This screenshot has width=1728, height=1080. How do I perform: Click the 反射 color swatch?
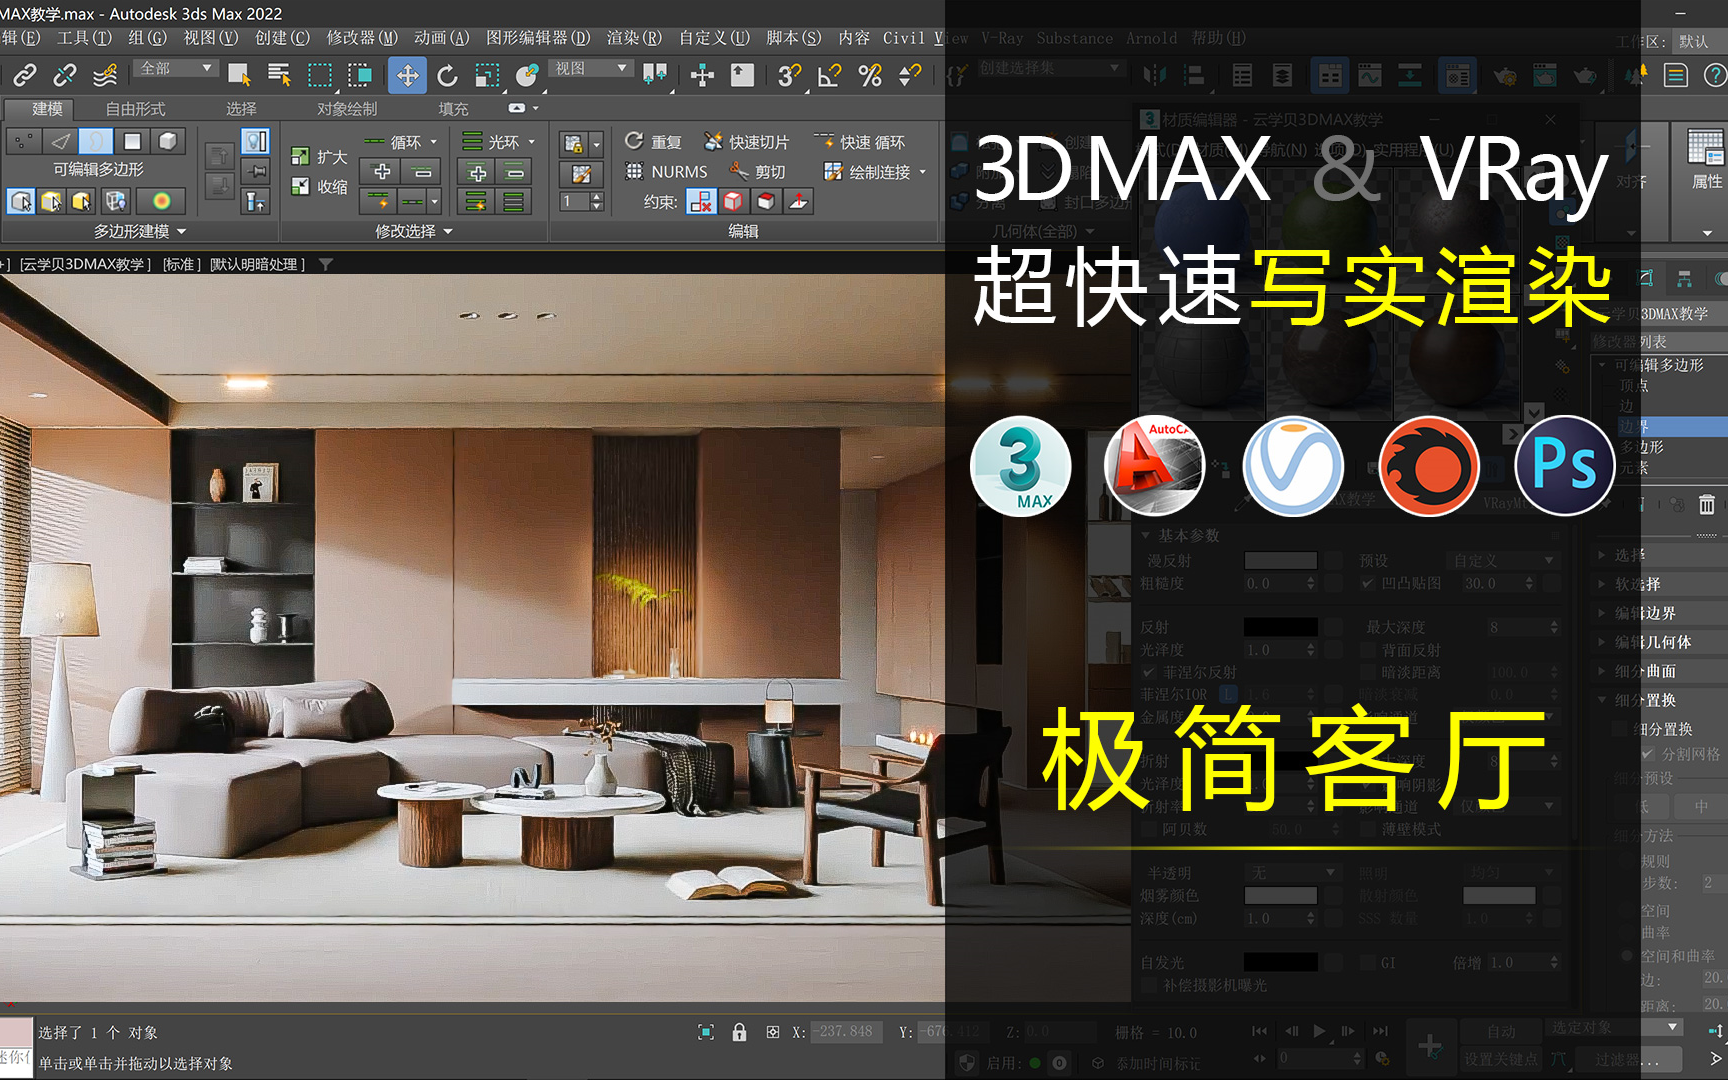[1283, 625]
